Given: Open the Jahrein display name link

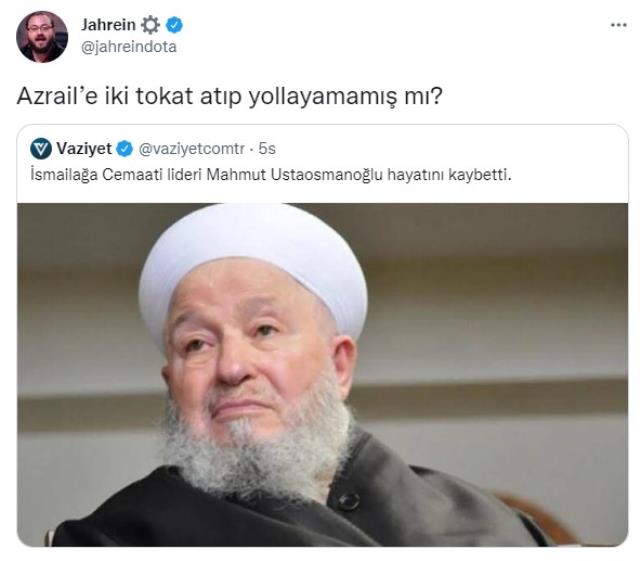Looking at the screenshot, I should coord(108,24).
